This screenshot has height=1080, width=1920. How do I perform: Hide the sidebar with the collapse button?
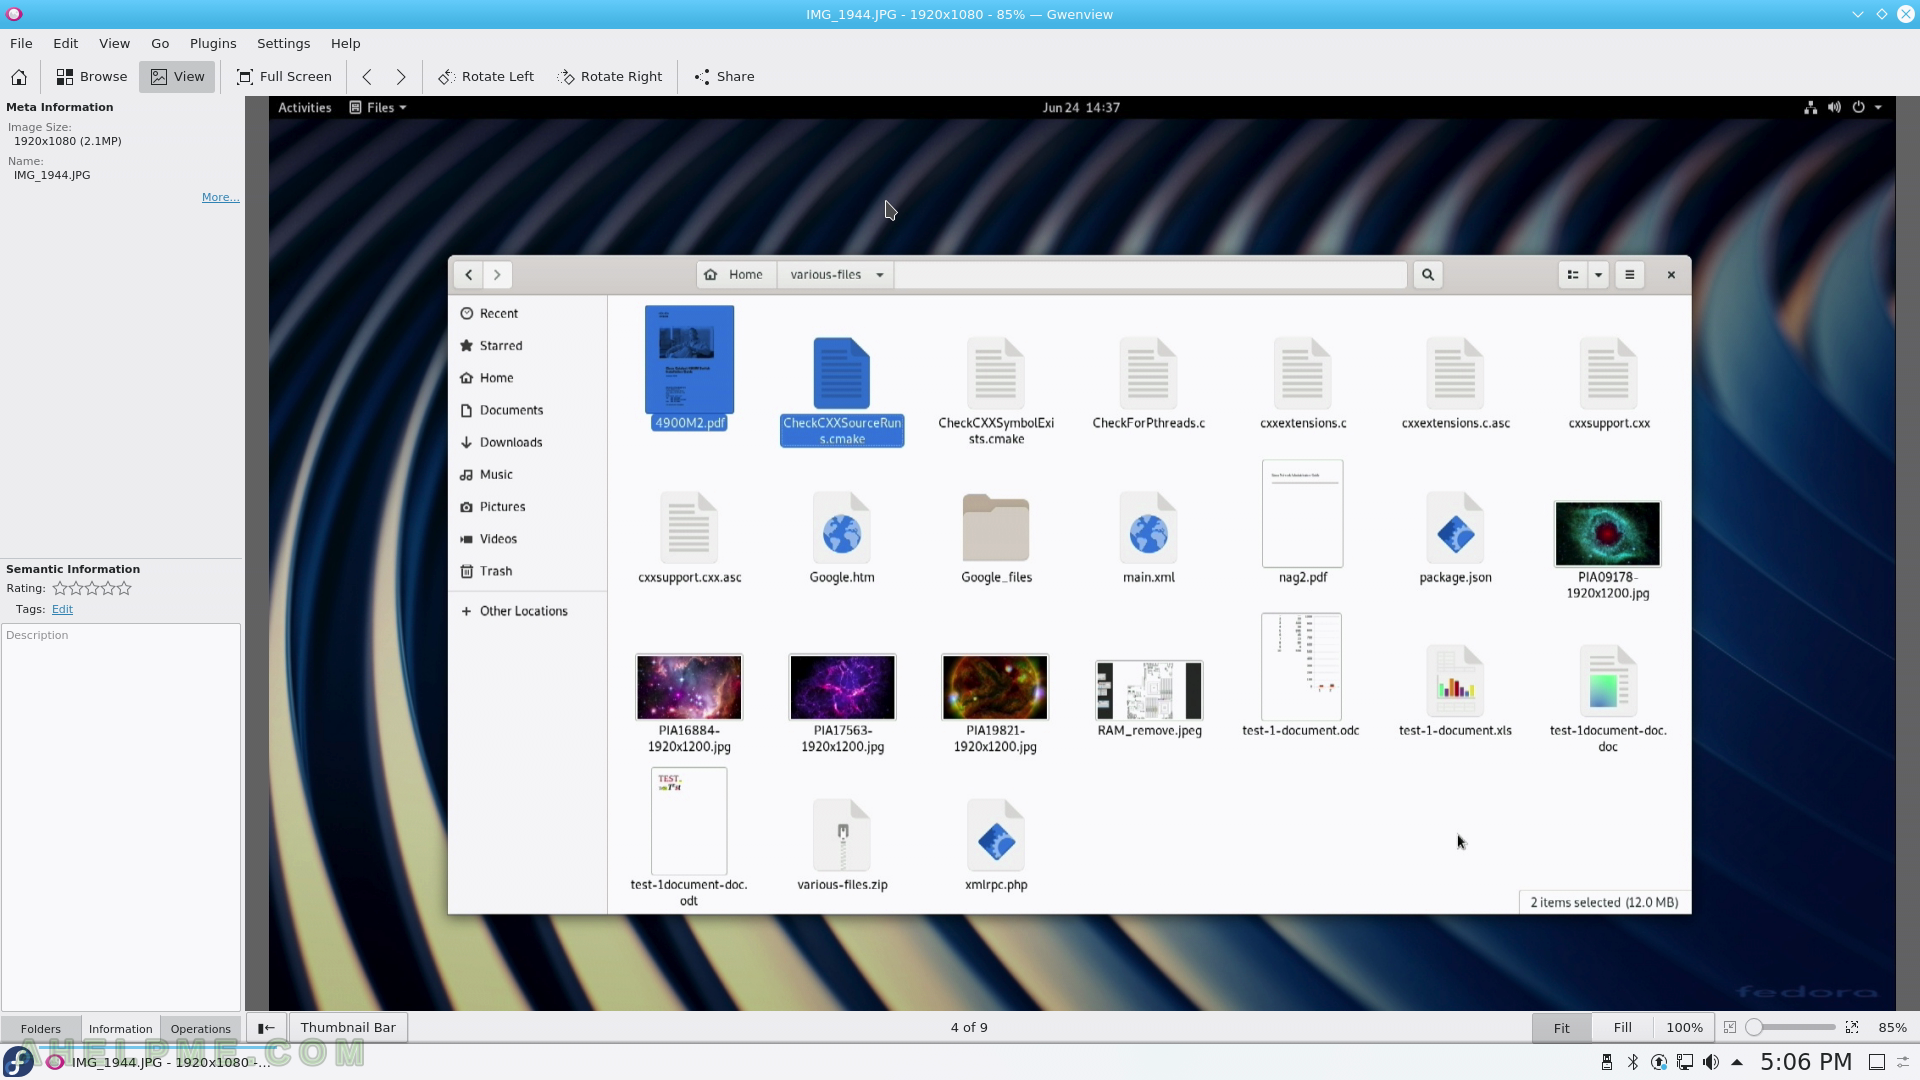(x=266, y=1028)
